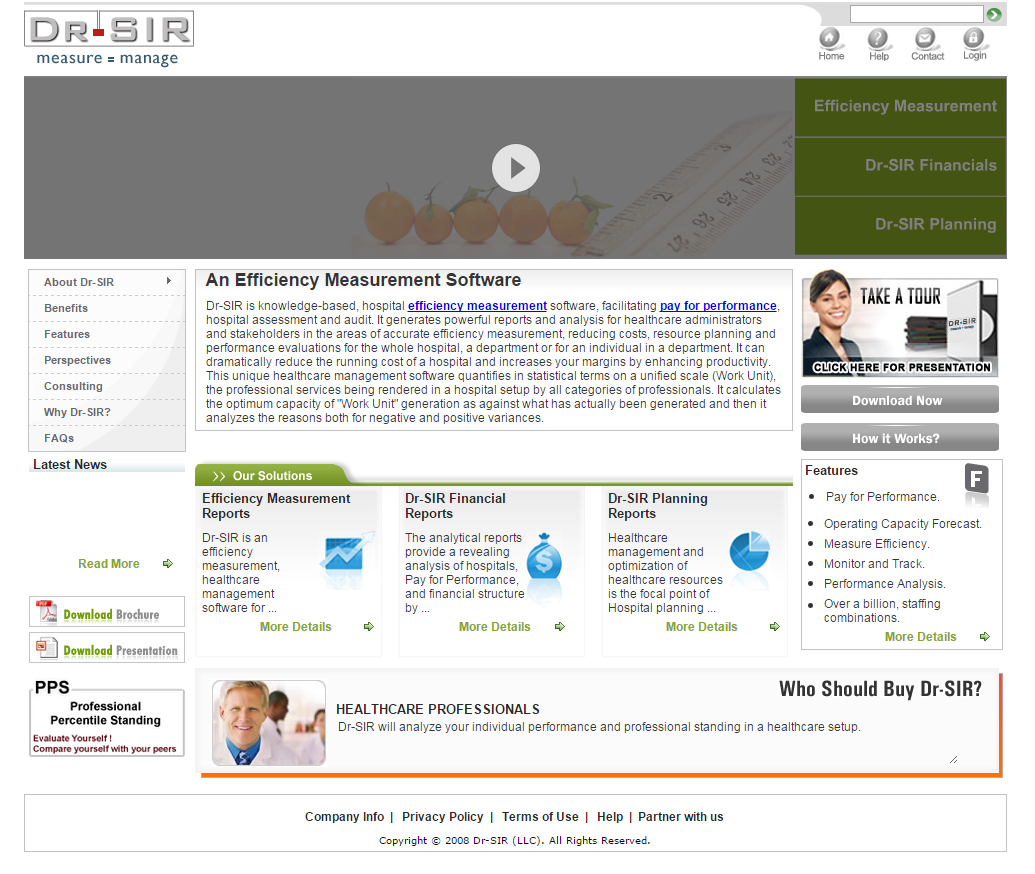Click Download Presentation PowerPoint icon
The image size is (1035, 874).
[47, 648]
